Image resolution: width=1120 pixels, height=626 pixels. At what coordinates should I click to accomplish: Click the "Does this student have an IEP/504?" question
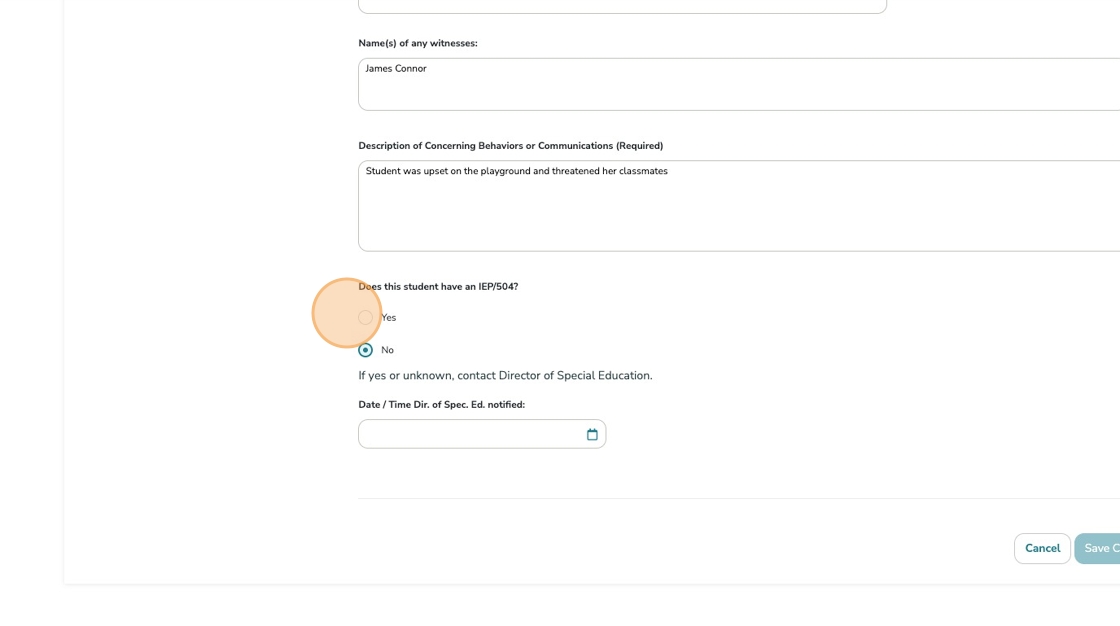click(x=440, y=287)
